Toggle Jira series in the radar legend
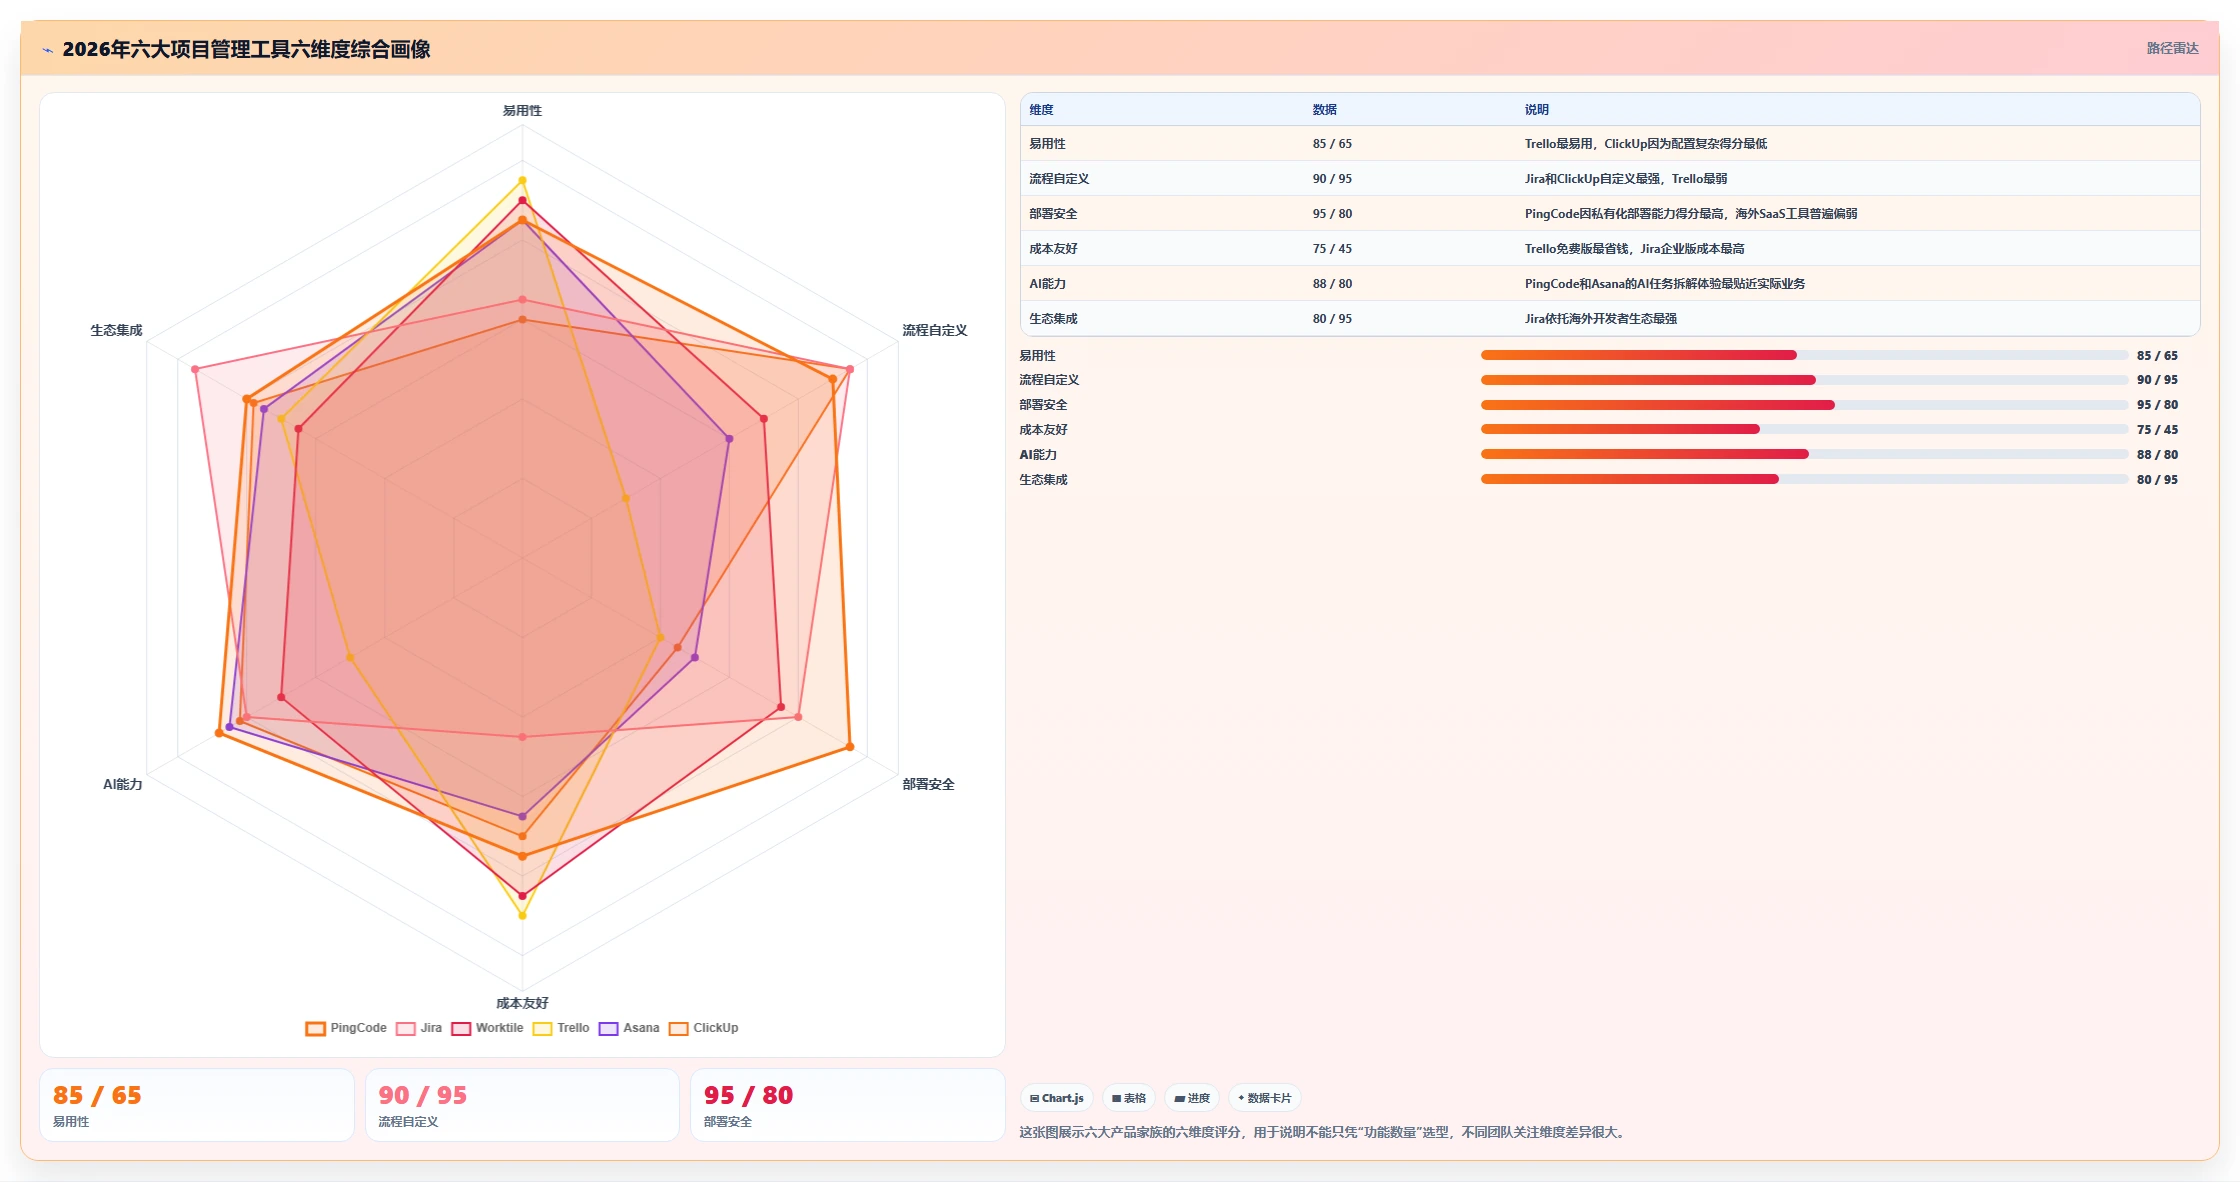 click(419, 1028)
